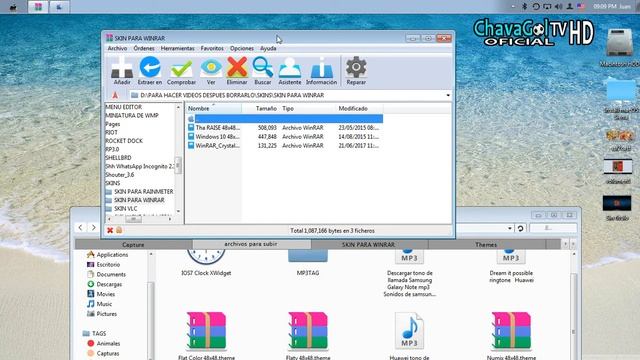Open the Archivo menu
Viewport: 640px width, 360px height.
point(117,48)
